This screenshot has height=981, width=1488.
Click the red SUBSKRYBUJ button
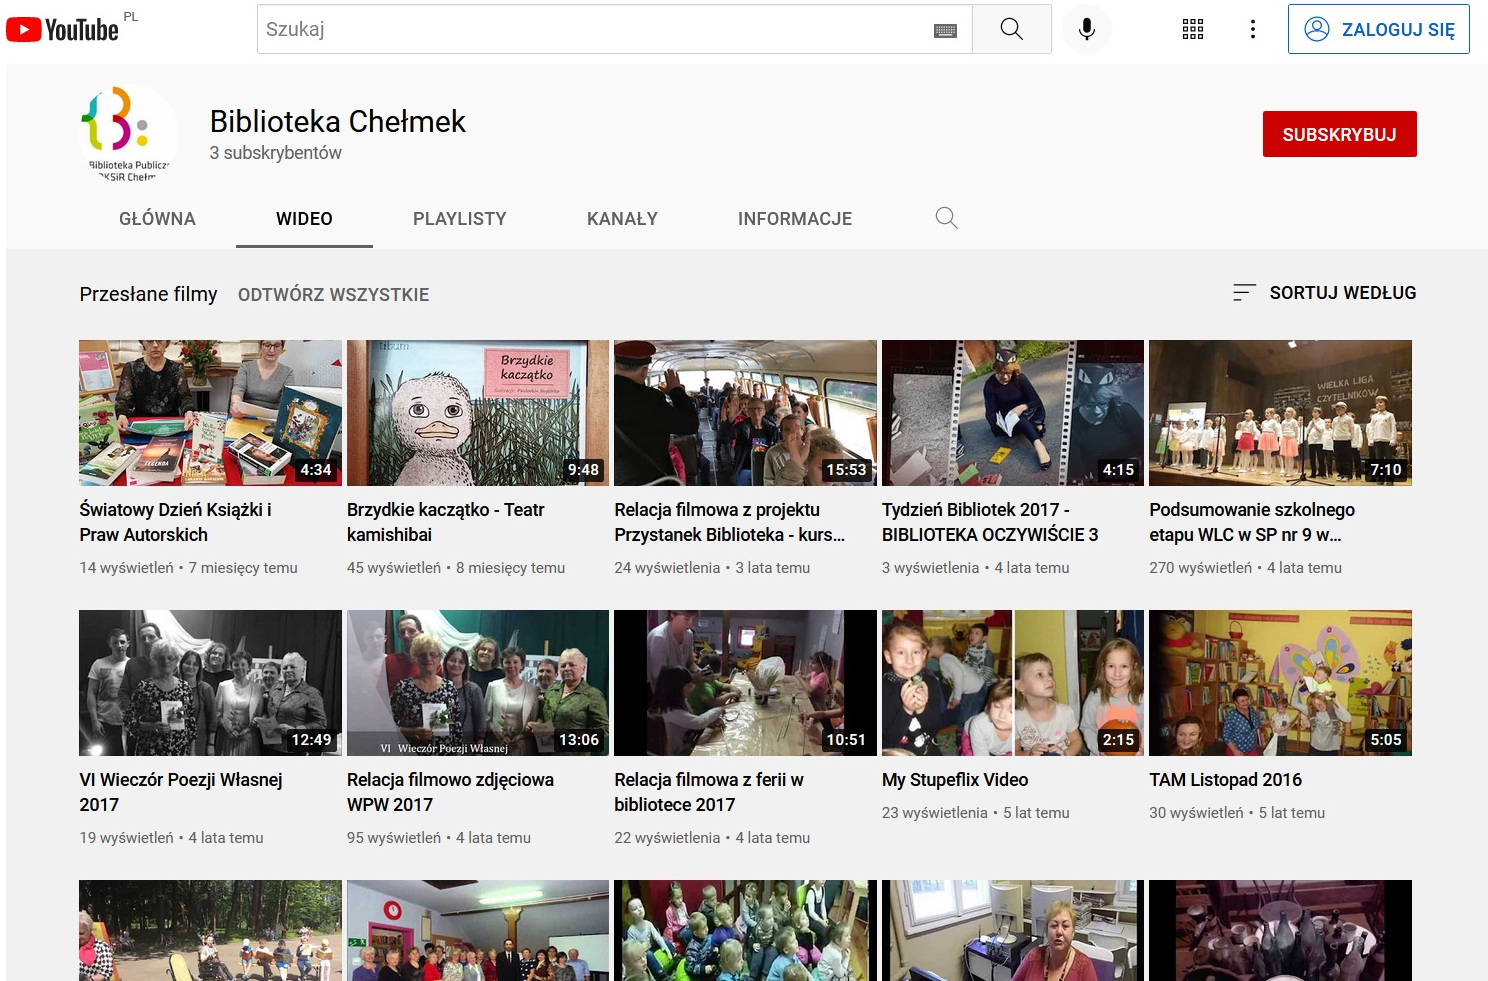coord(1340,133)
